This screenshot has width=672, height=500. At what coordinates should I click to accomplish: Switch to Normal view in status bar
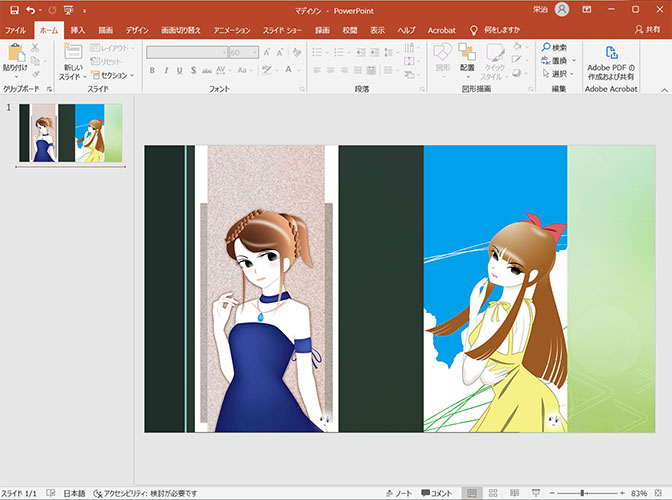(x=471, y=493)
